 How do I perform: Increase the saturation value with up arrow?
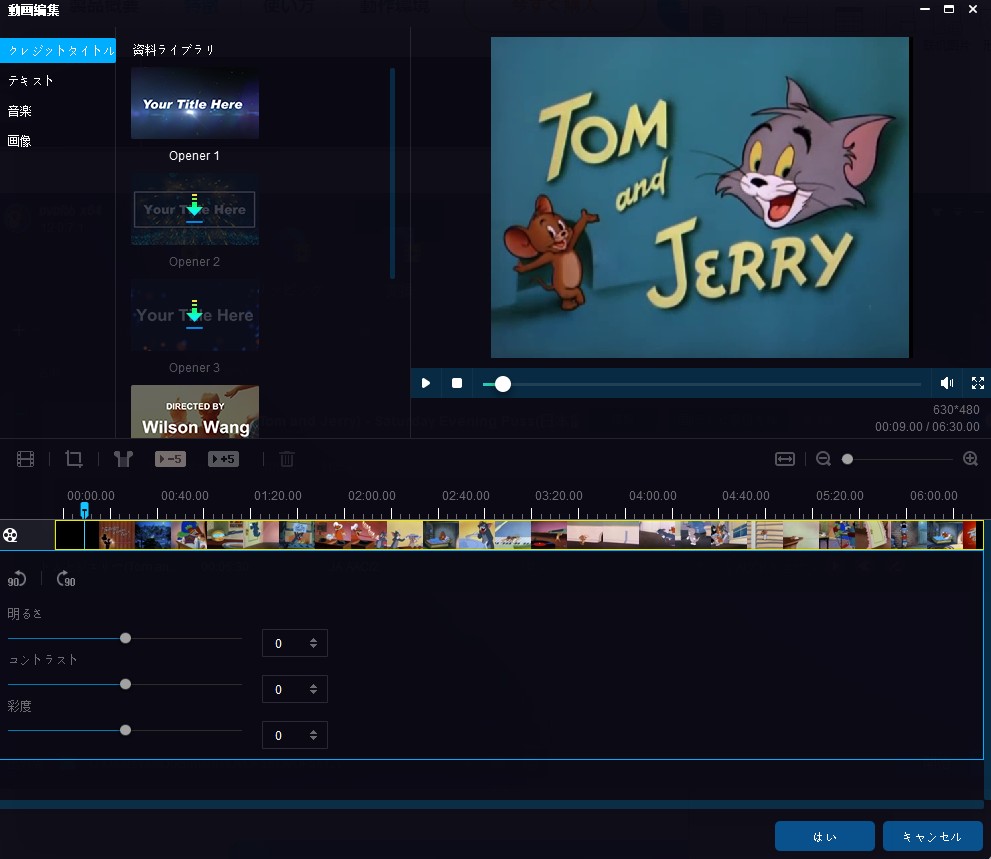tap(313, 731)
